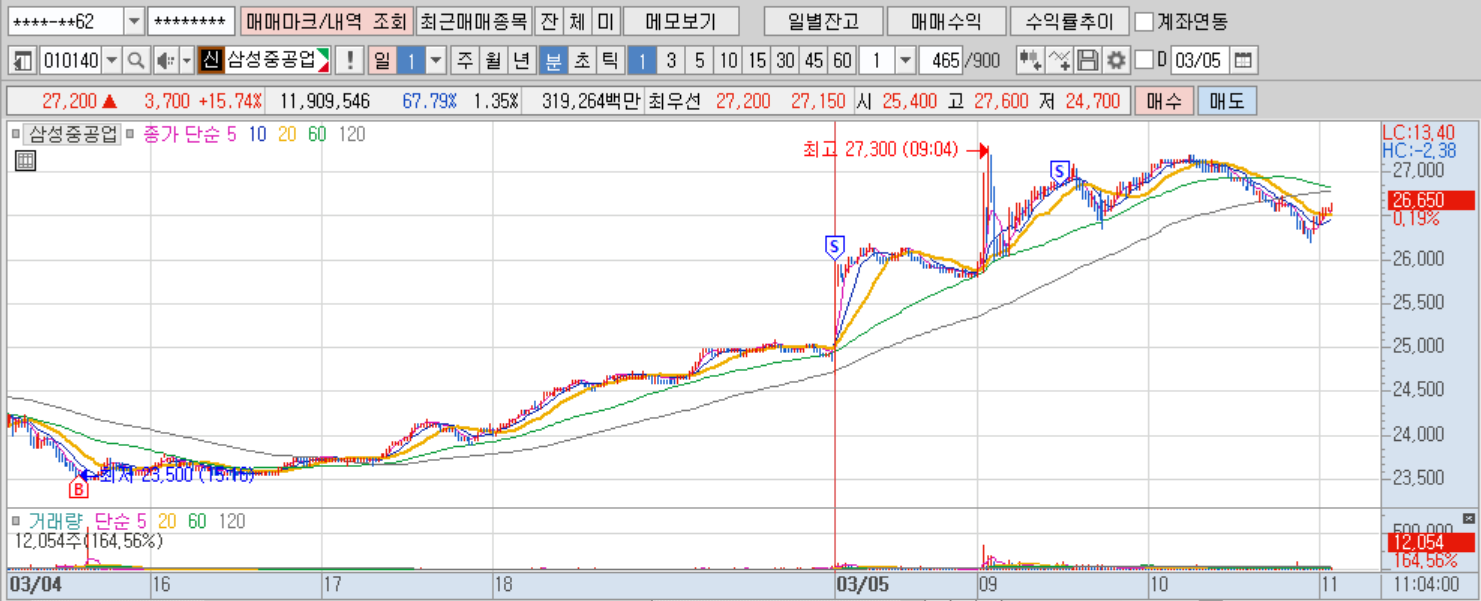This screenshot has height=601, width=1481.
Task: Toggle the 초 second chart mode
Action: pos(581,60)
